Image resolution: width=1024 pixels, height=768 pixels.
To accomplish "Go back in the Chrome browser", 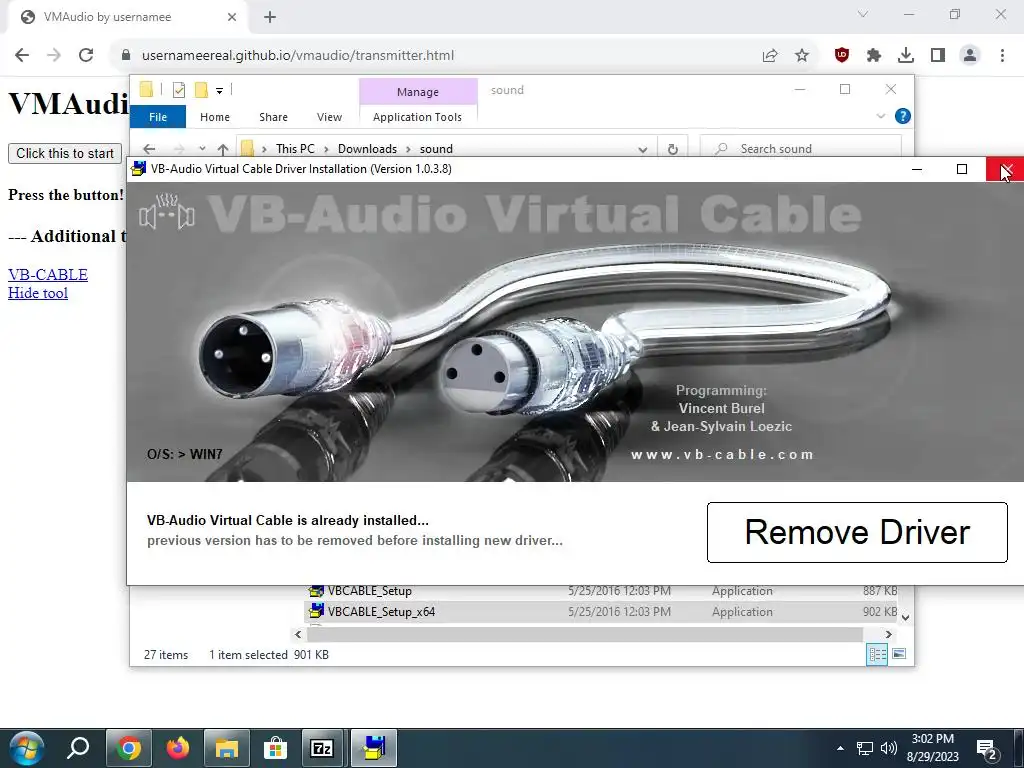I will click(22, 56).
